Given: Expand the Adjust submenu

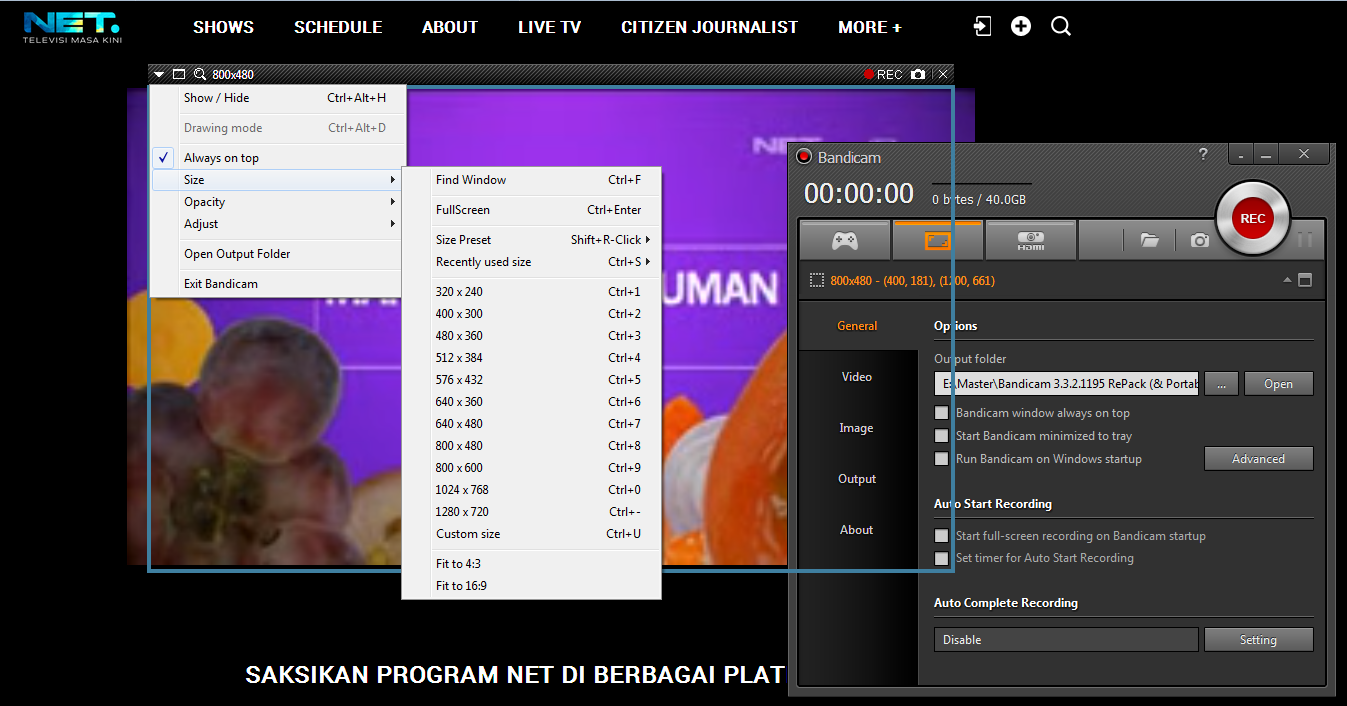Looking at the screenshot, I should coord(278,224).
